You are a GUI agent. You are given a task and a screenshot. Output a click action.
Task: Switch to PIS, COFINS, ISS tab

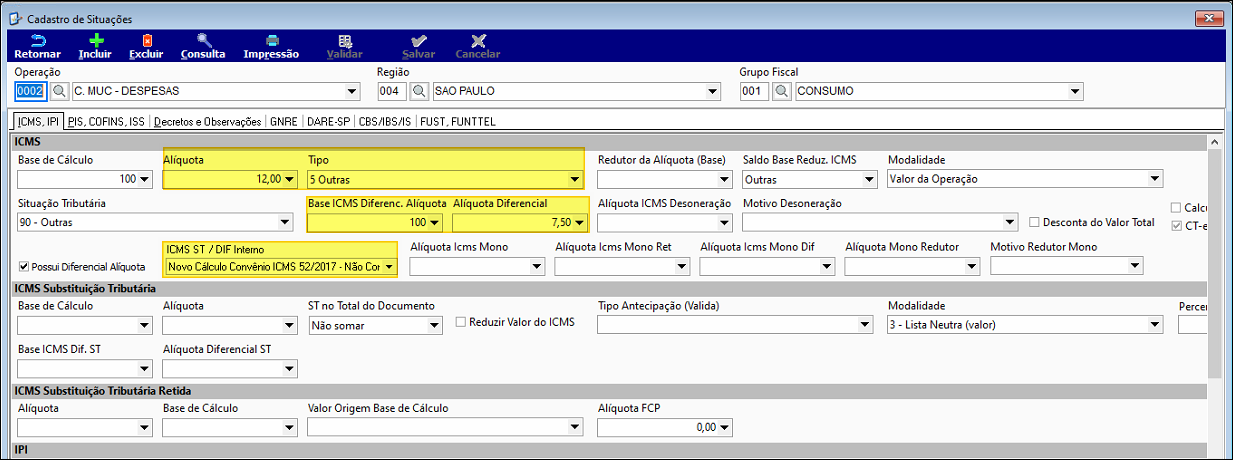[x=107, y=121]
